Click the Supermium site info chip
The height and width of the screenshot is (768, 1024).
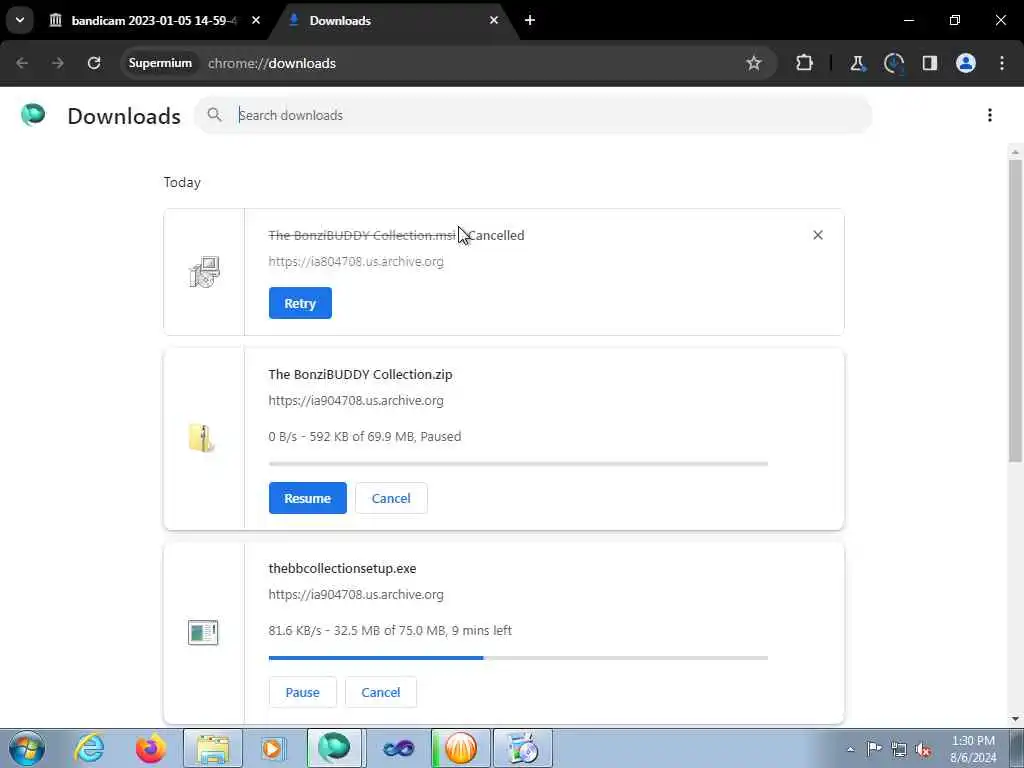click(x=160, y=63)
